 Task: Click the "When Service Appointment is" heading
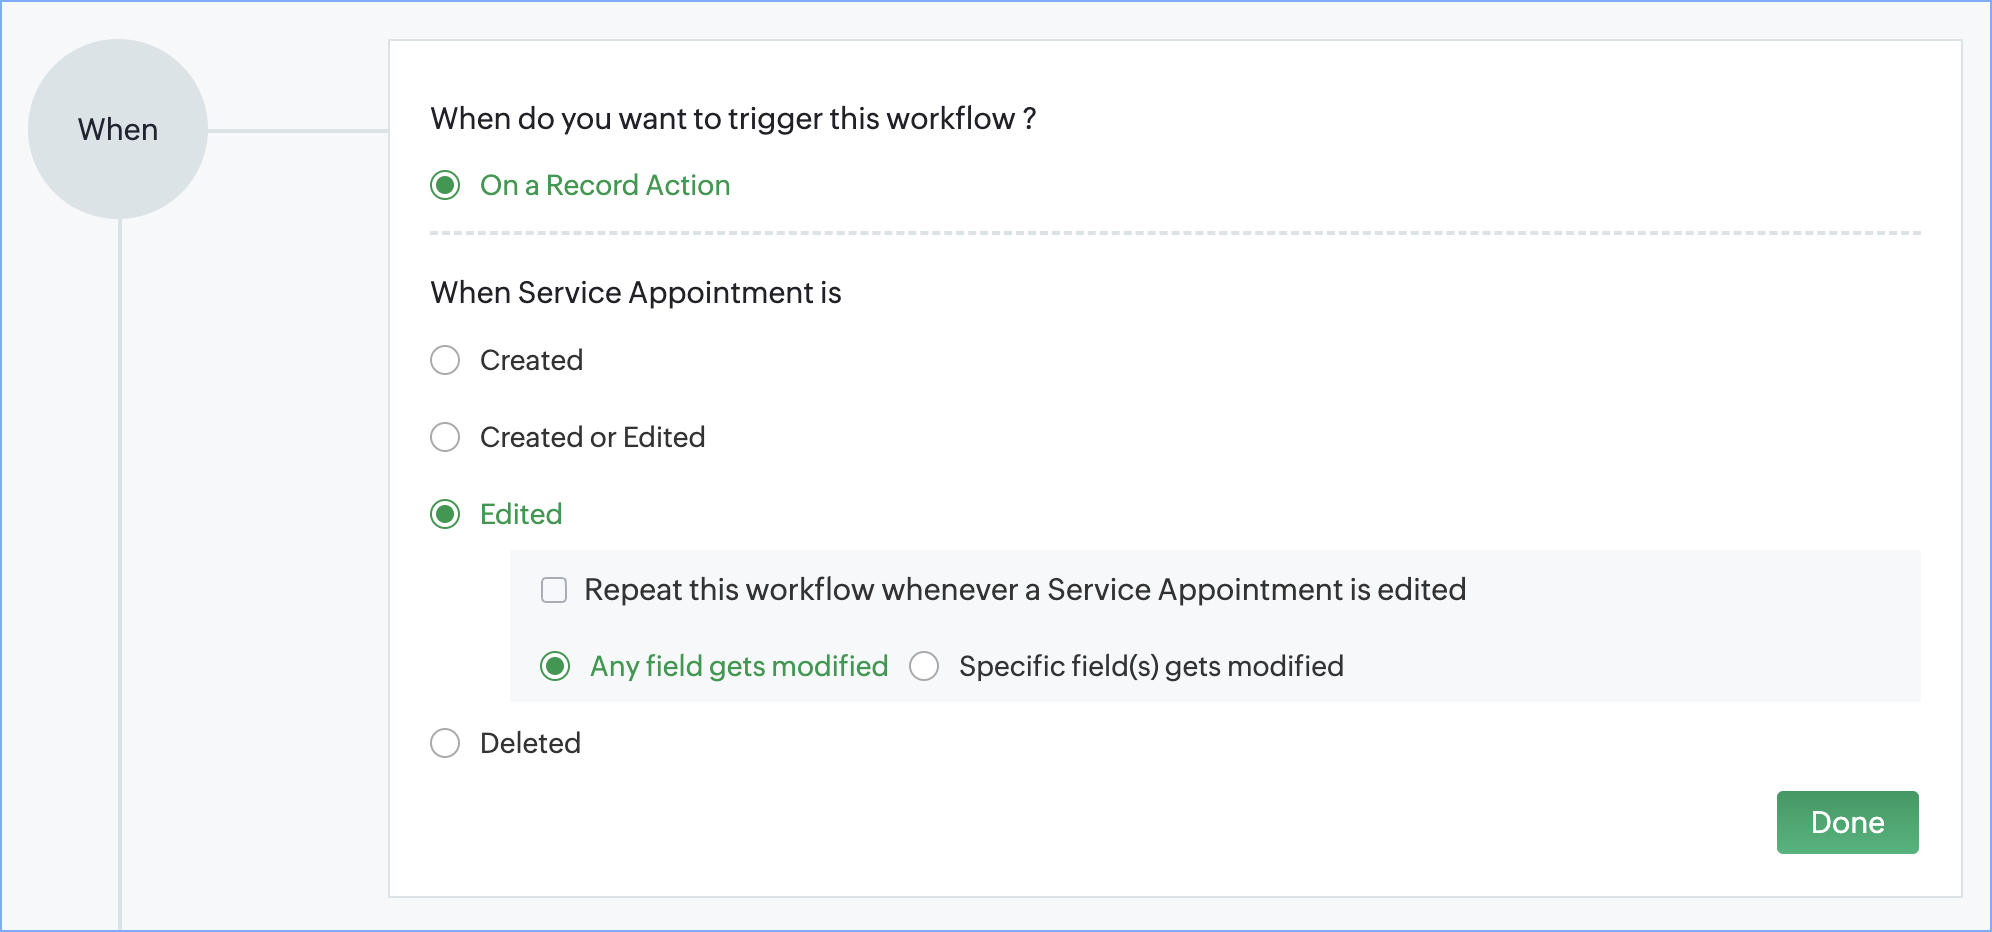636,292
